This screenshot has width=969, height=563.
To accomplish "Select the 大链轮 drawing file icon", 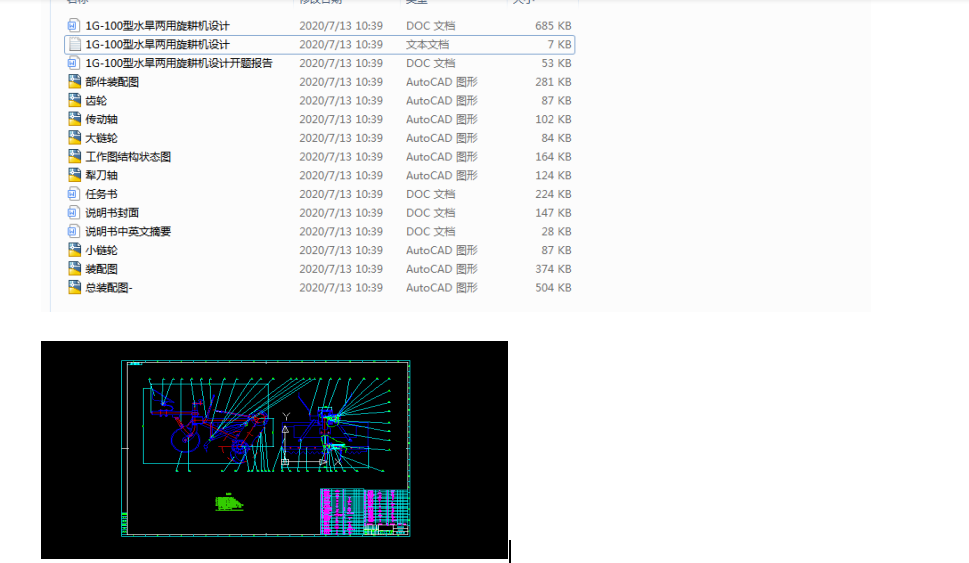I will click(74, 138).
